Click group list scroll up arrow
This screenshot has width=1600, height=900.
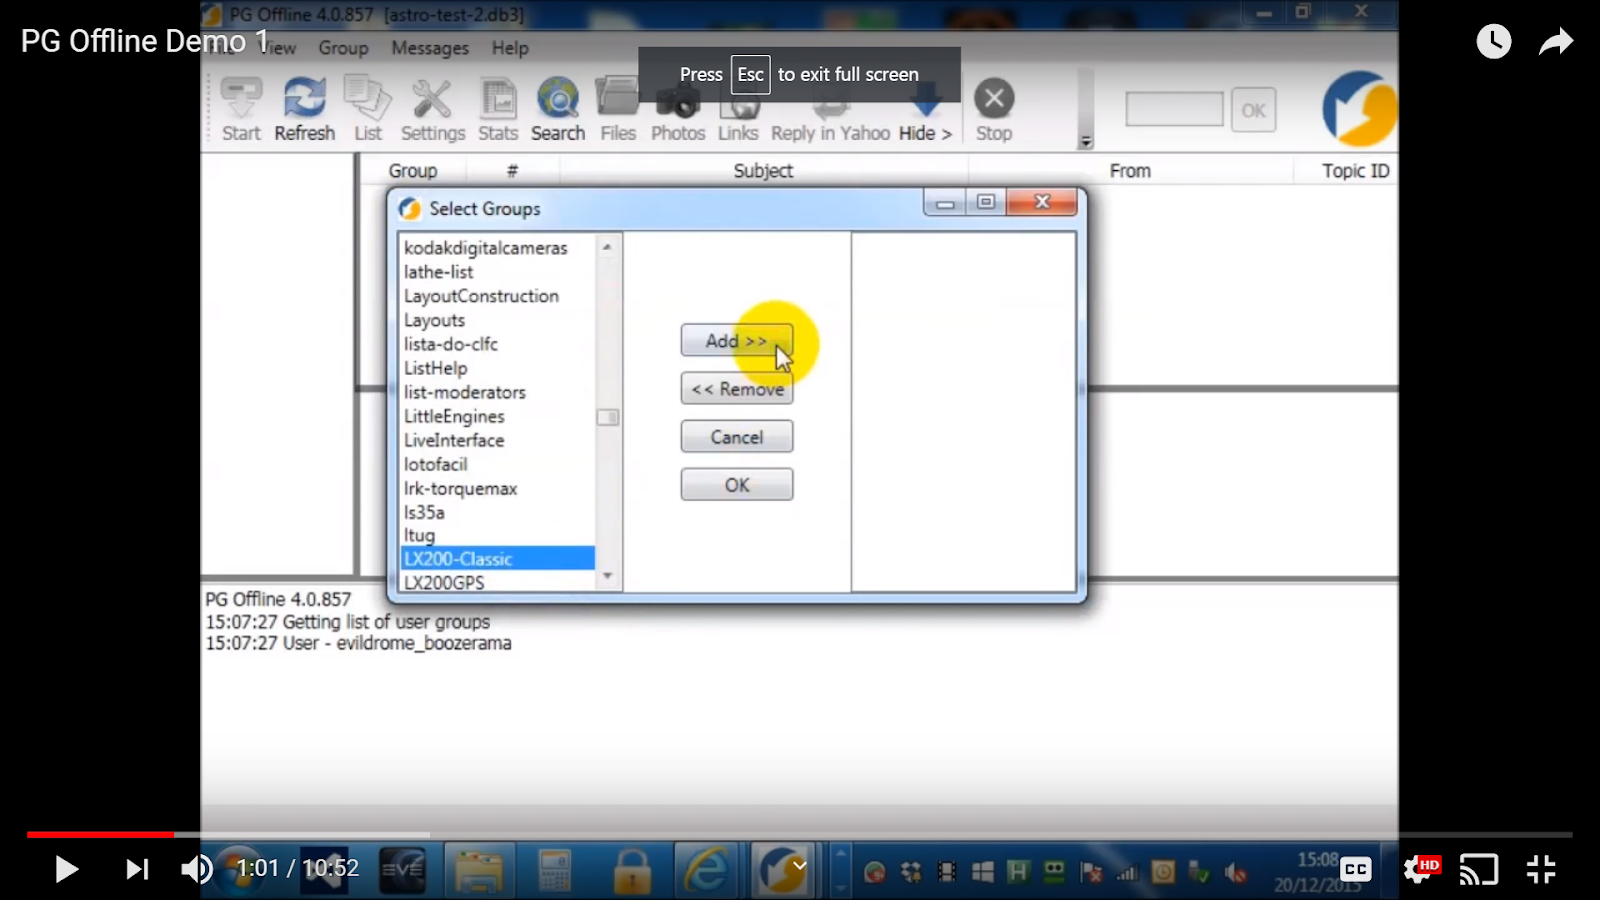tap(607, 247)
